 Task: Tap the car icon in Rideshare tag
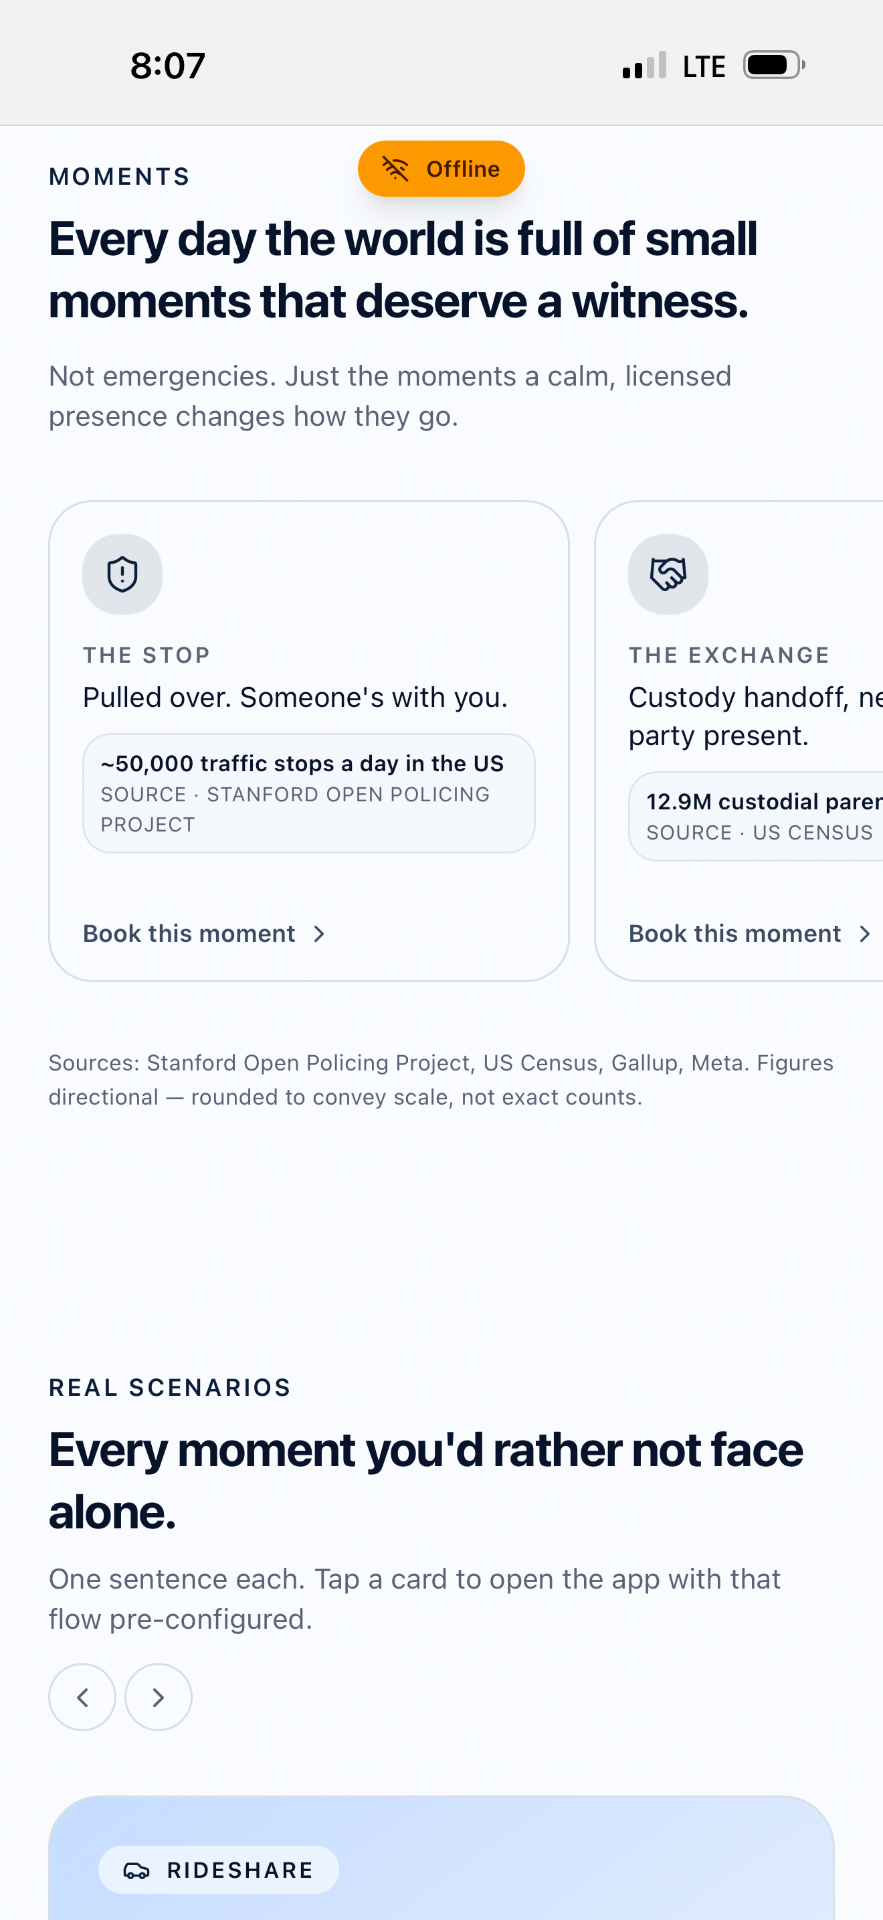[x=136, y=1871]
